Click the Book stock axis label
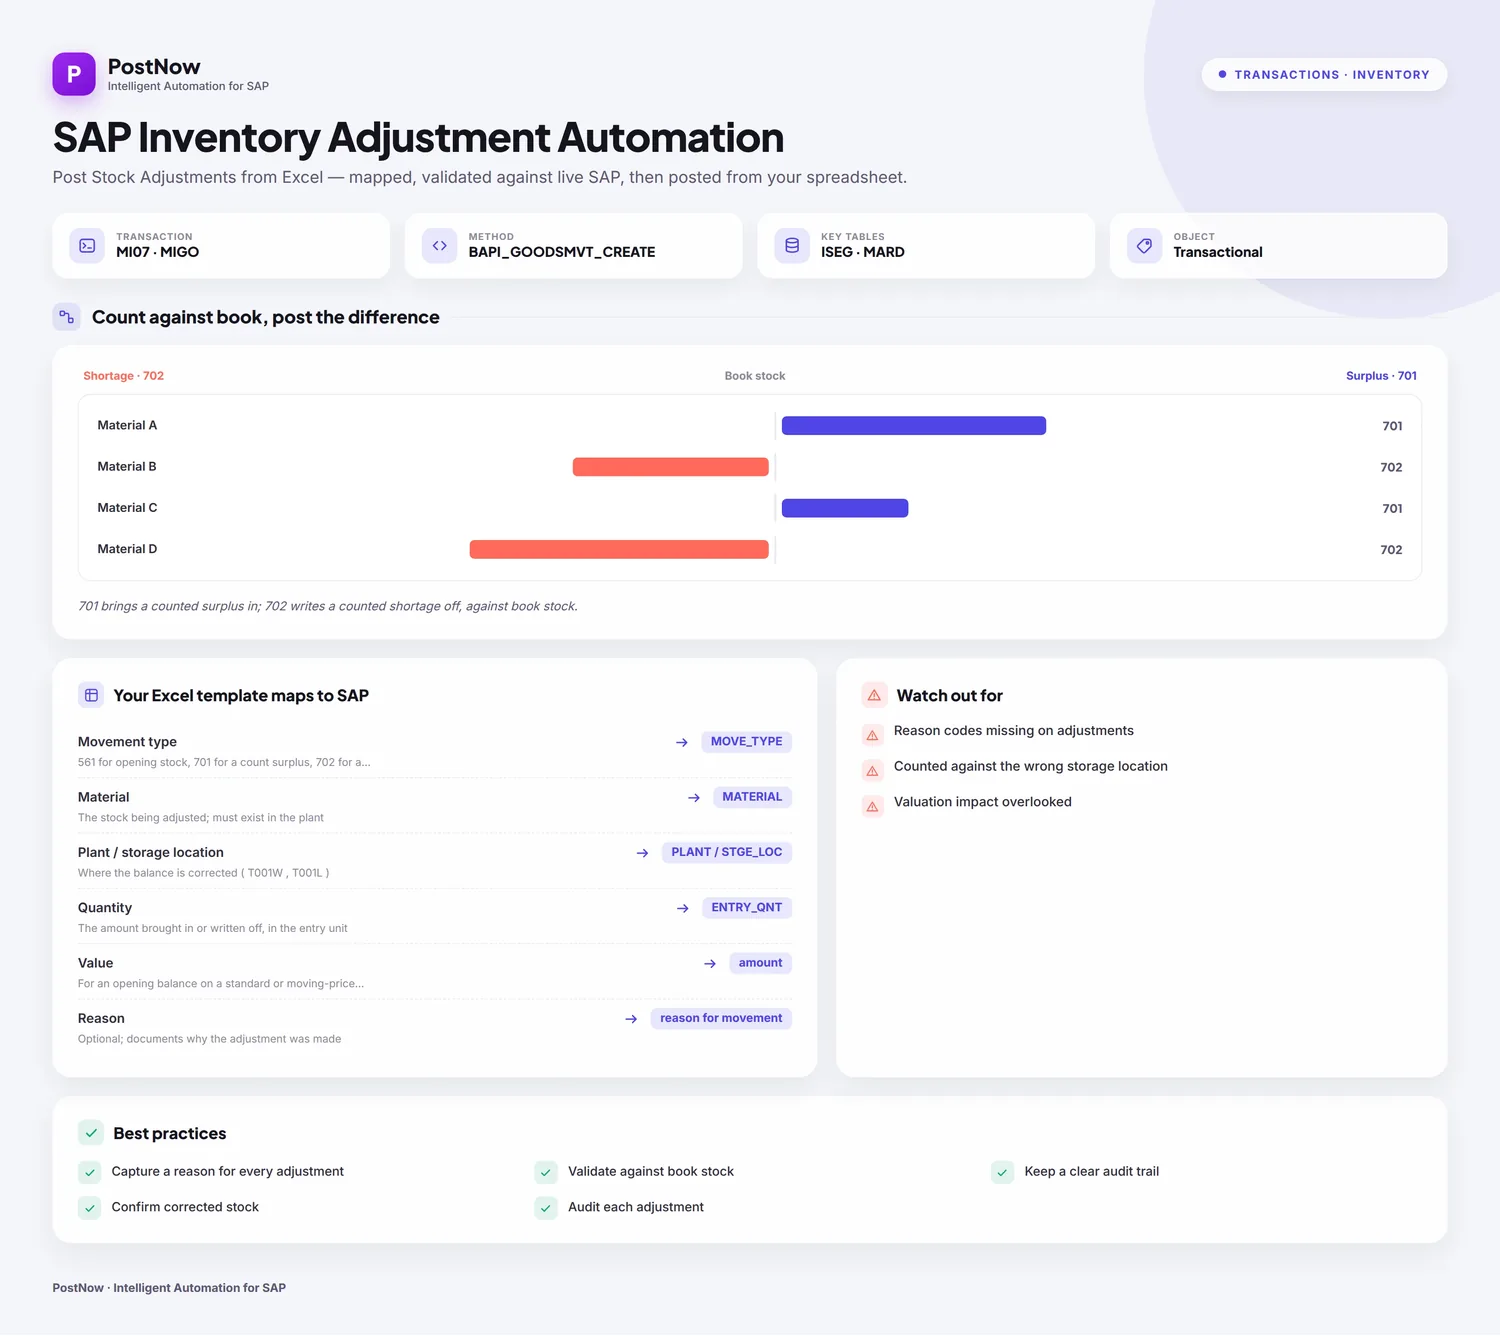Viewport: 1500px width, 1336px height. click(755, 376)
